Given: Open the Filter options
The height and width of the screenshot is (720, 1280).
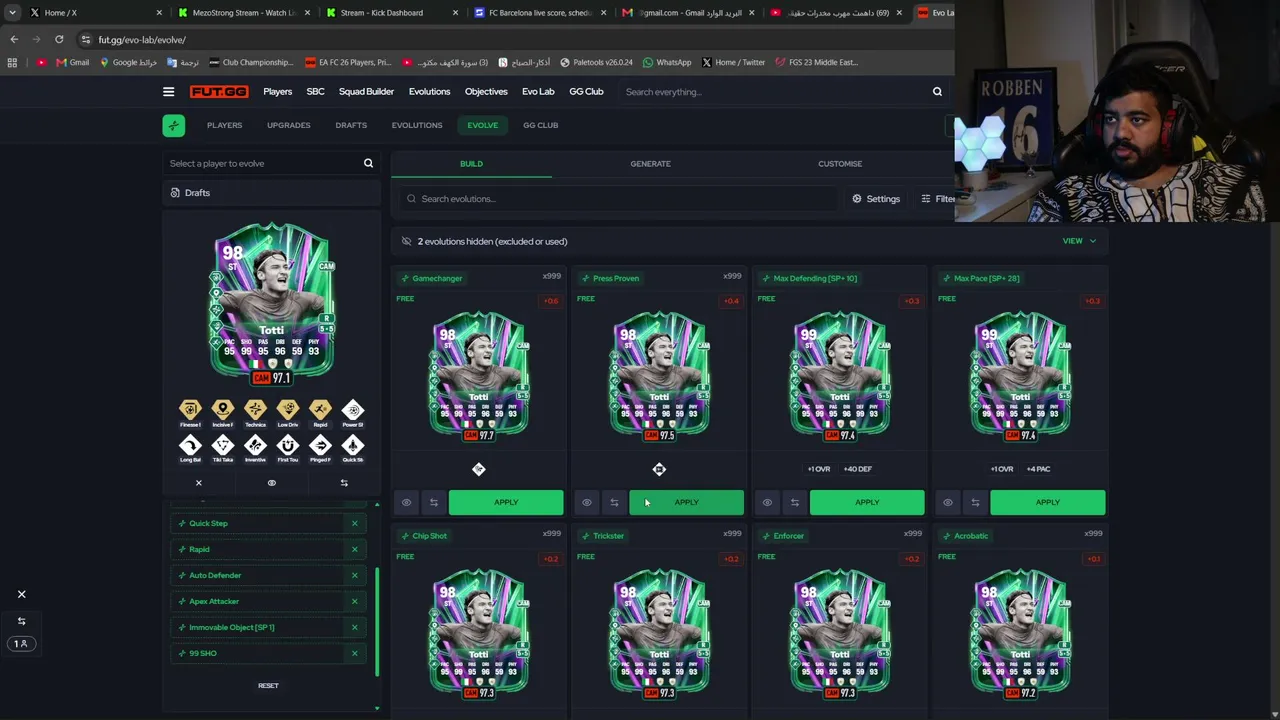Looking at the screenshot, I should click(x=938, y=199).
